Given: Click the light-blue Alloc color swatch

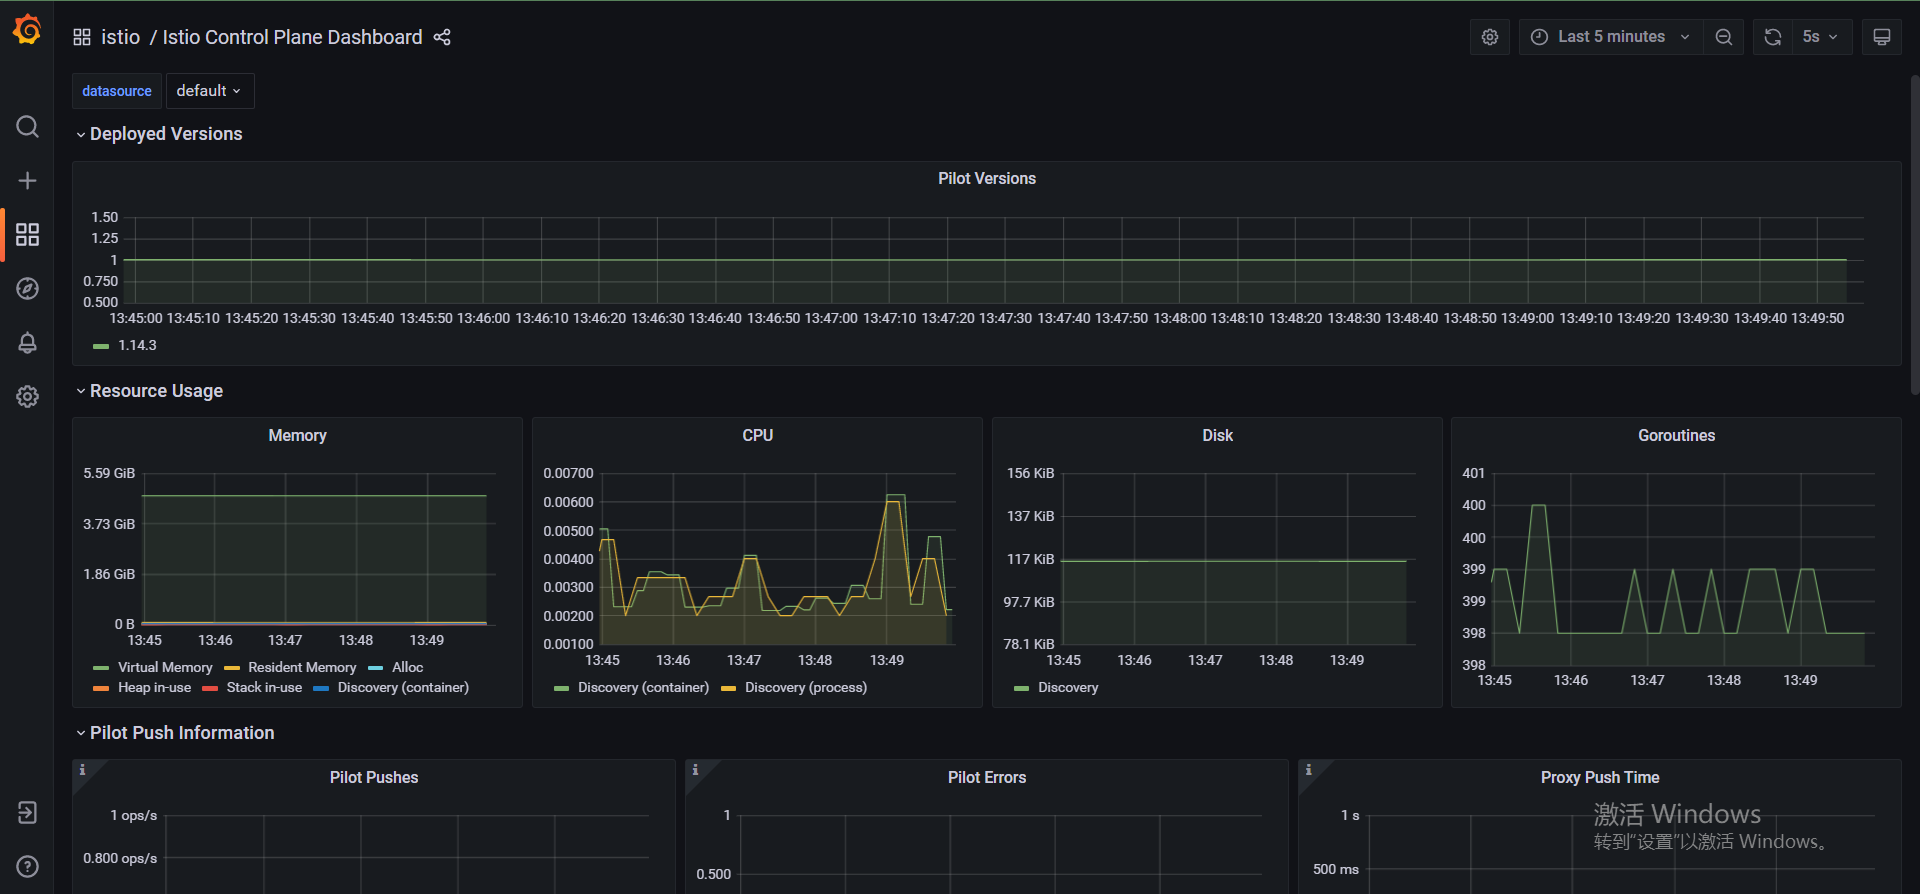Looking at the screenshot, I should (376, 668).
